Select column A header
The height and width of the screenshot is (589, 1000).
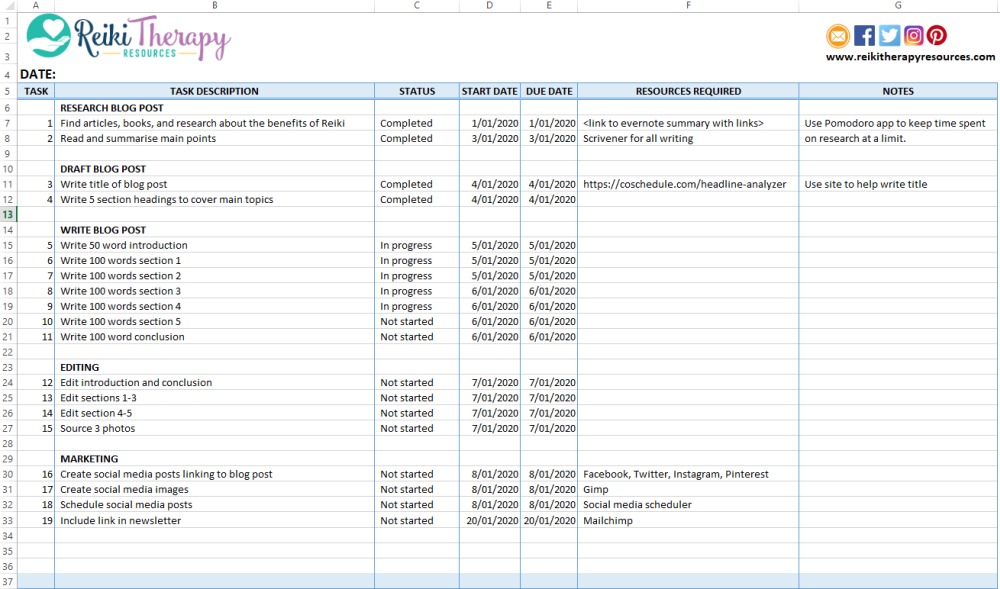pyautogui.click(x=35, y=6)
